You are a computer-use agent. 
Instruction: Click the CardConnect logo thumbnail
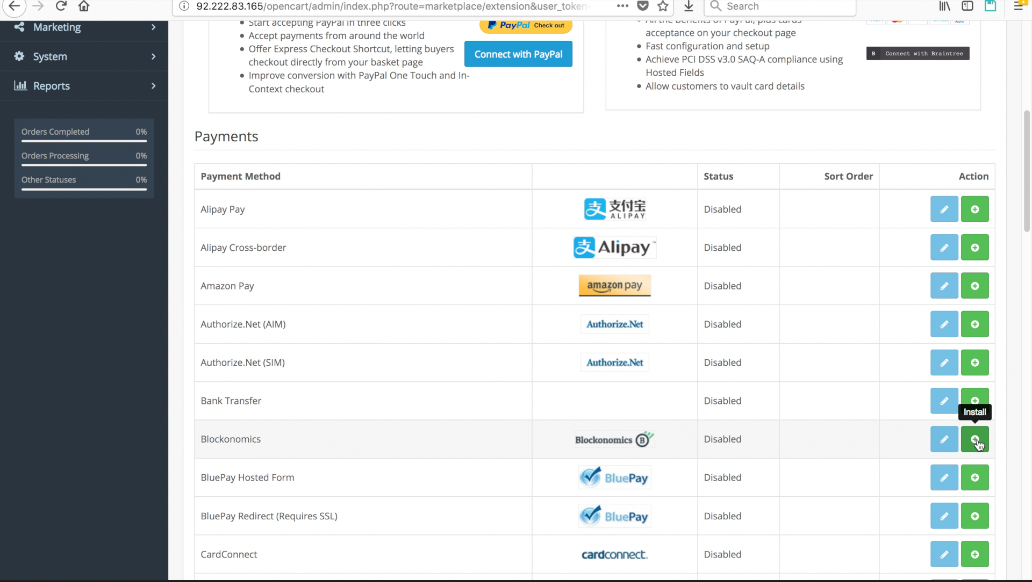pyautogui.click(x=615, y=554)
